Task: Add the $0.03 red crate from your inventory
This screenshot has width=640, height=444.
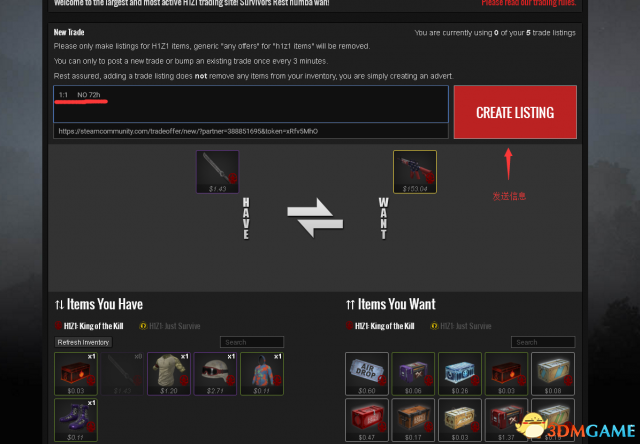Action: 76,374
